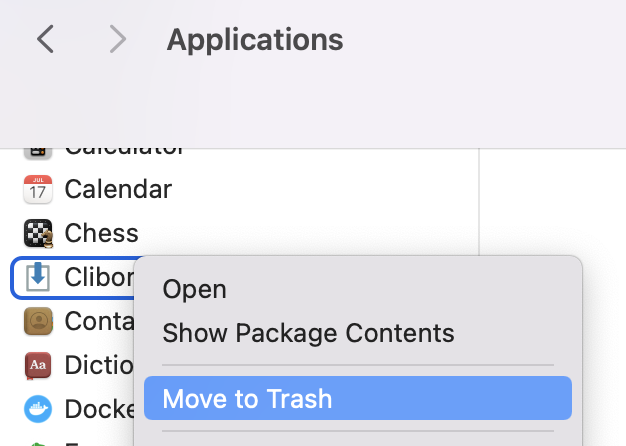
Task: Go forward using the right chevron
Action: point(118,39)
